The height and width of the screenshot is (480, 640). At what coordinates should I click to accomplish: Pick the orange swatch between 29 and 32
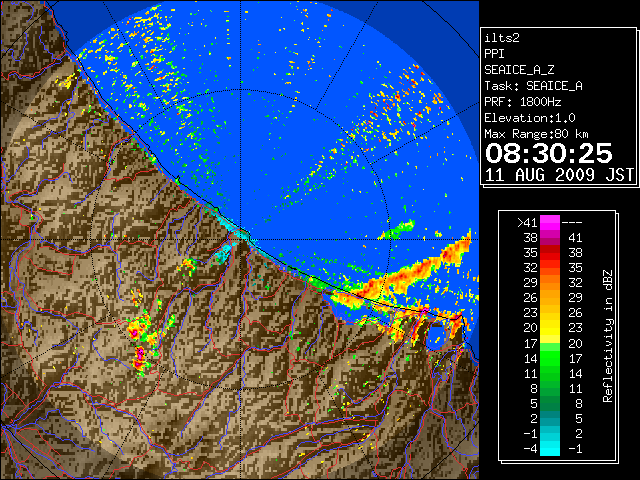[x=550, y=283]
